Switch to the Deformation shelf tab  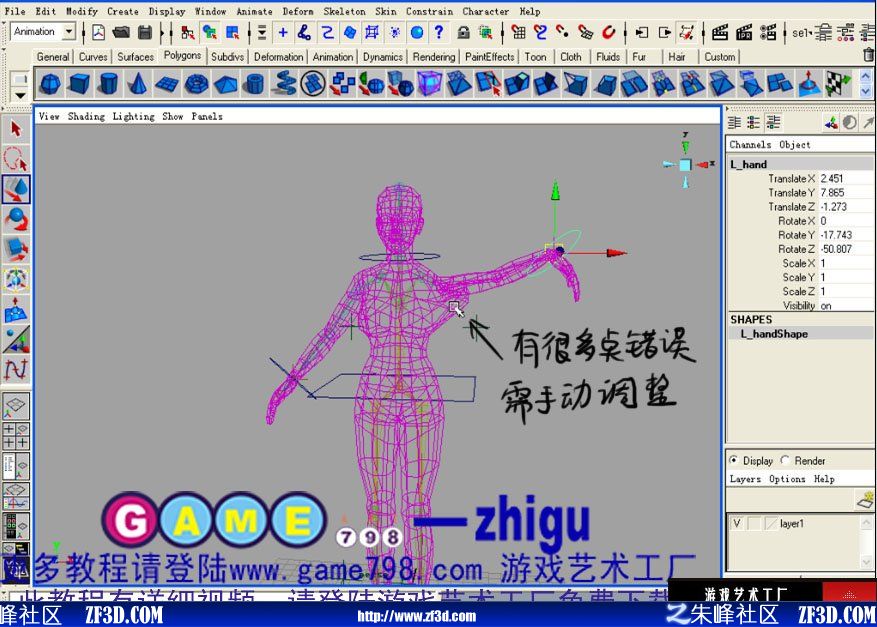point(278,56)
